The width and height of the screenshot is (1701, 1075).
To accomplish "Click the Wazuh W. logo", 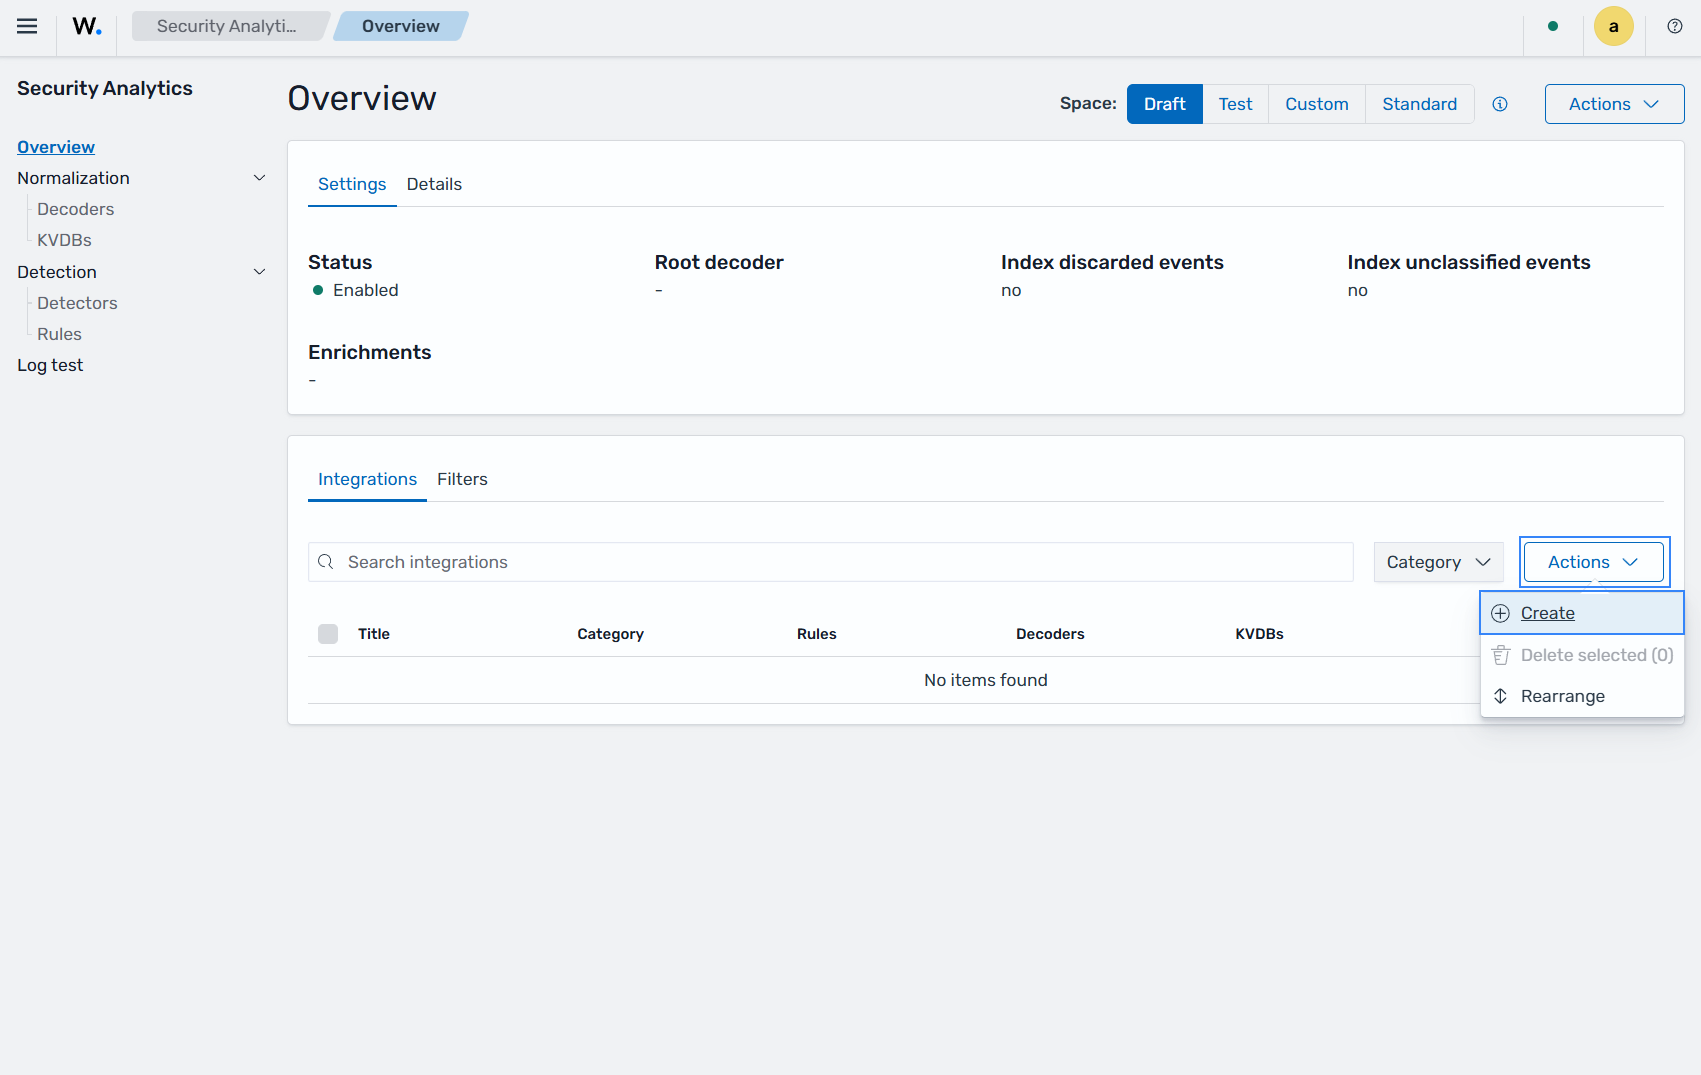I will (x=87, y=26).
